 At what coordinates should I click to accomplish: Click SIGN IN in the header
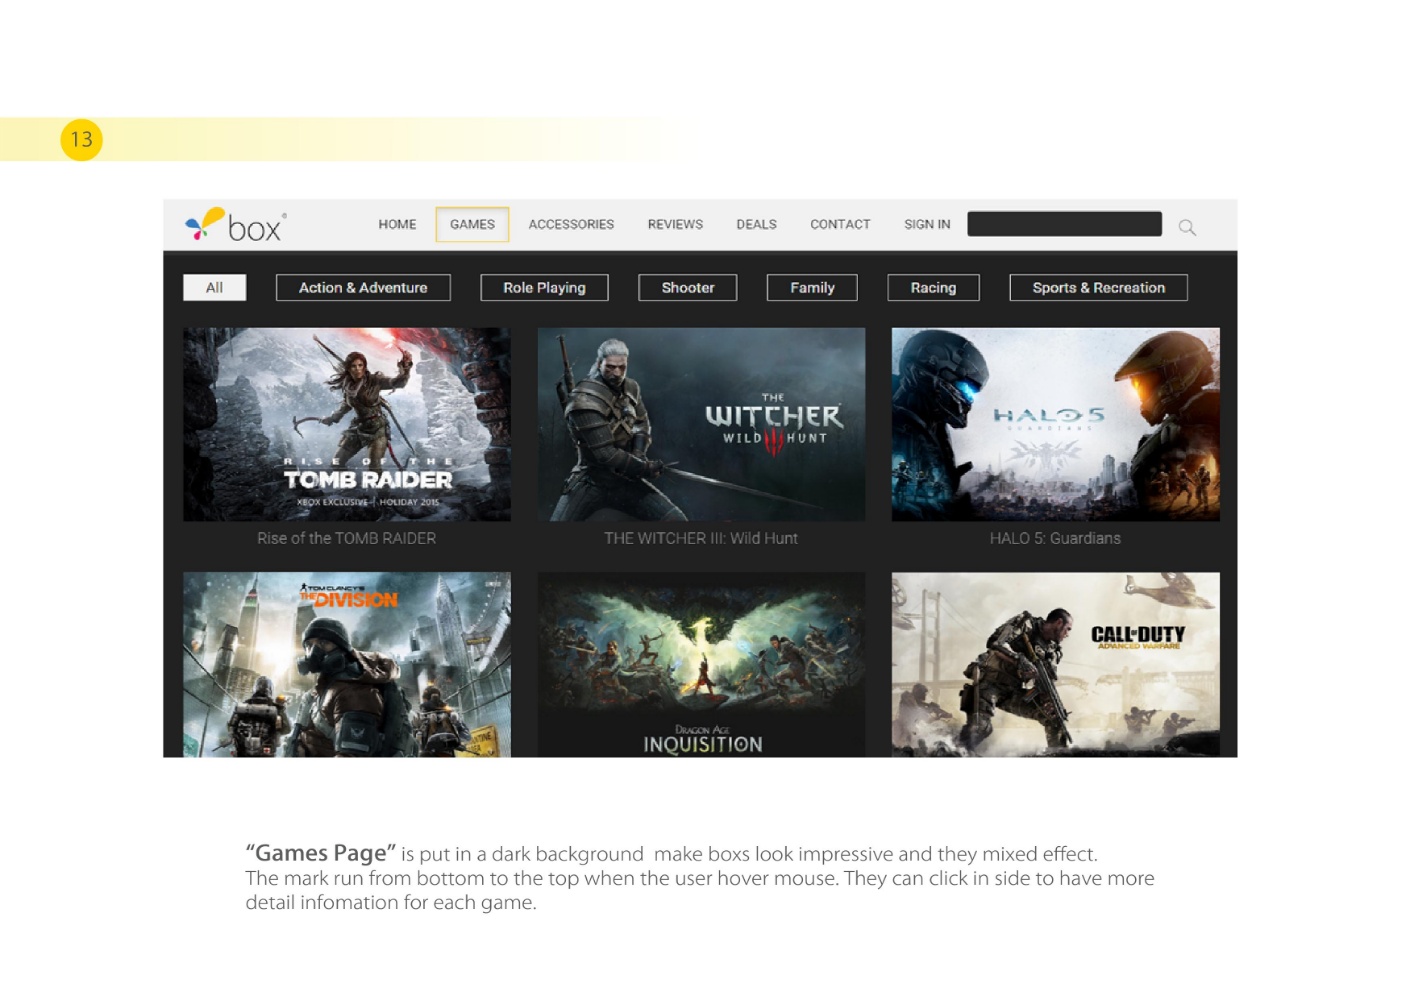point(927,225)
